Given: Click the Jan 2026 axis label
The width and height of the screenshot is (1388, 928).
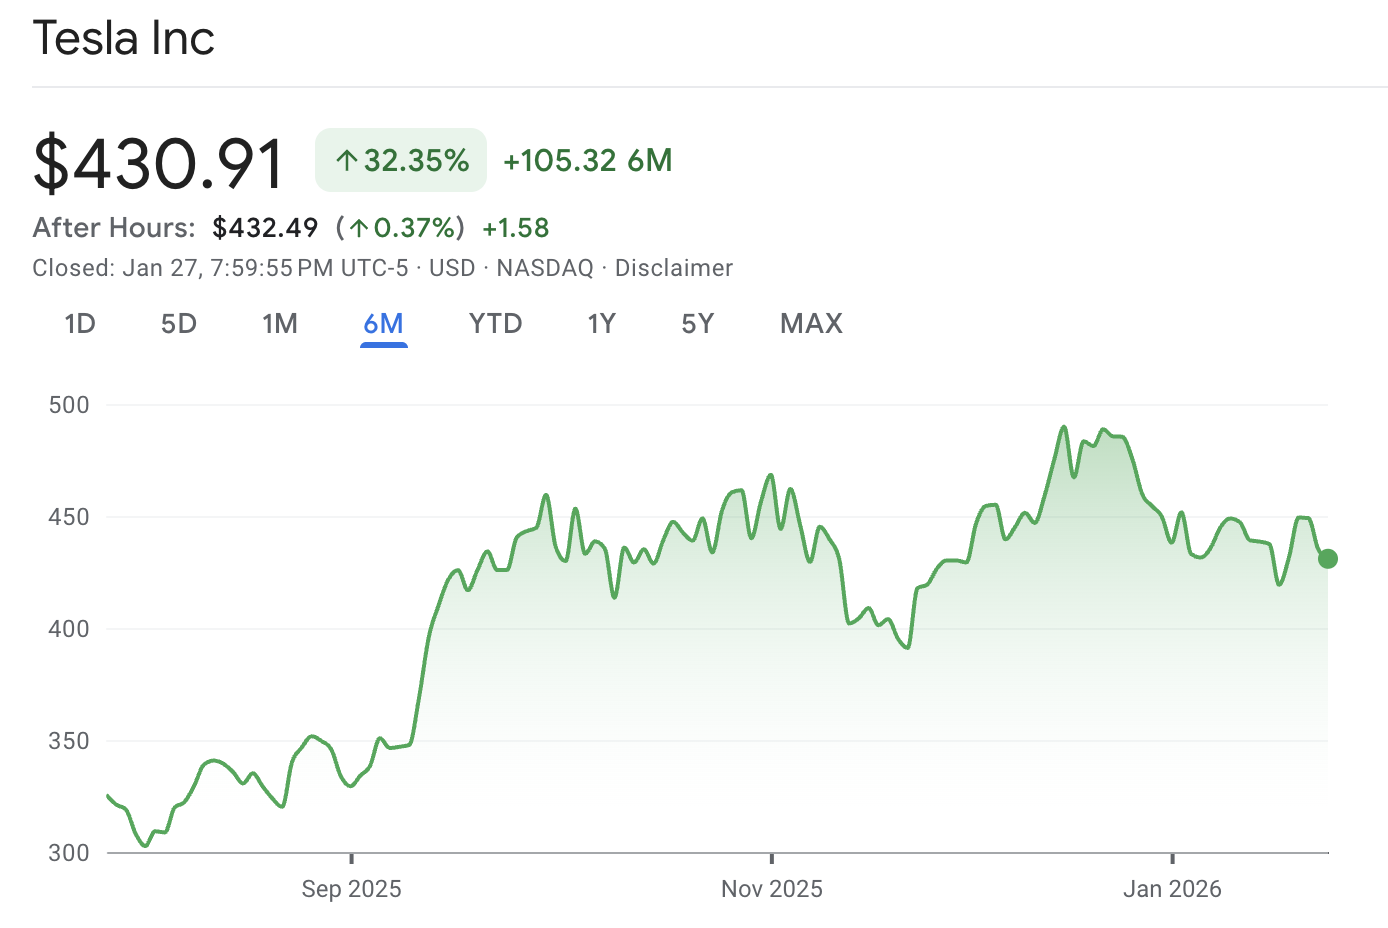Looking at the screenshot, I should (1171, 888).
